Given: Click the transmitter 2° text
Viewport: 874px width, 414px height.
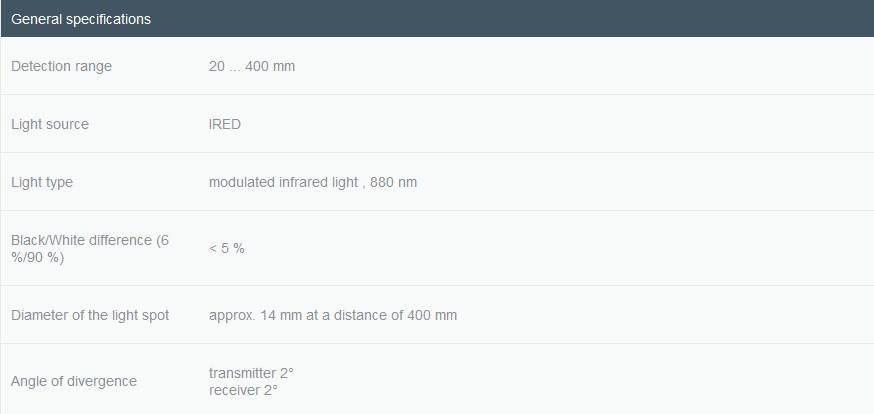Looking at the screenshot, I should pyautogui.click(x=251, y=373).
